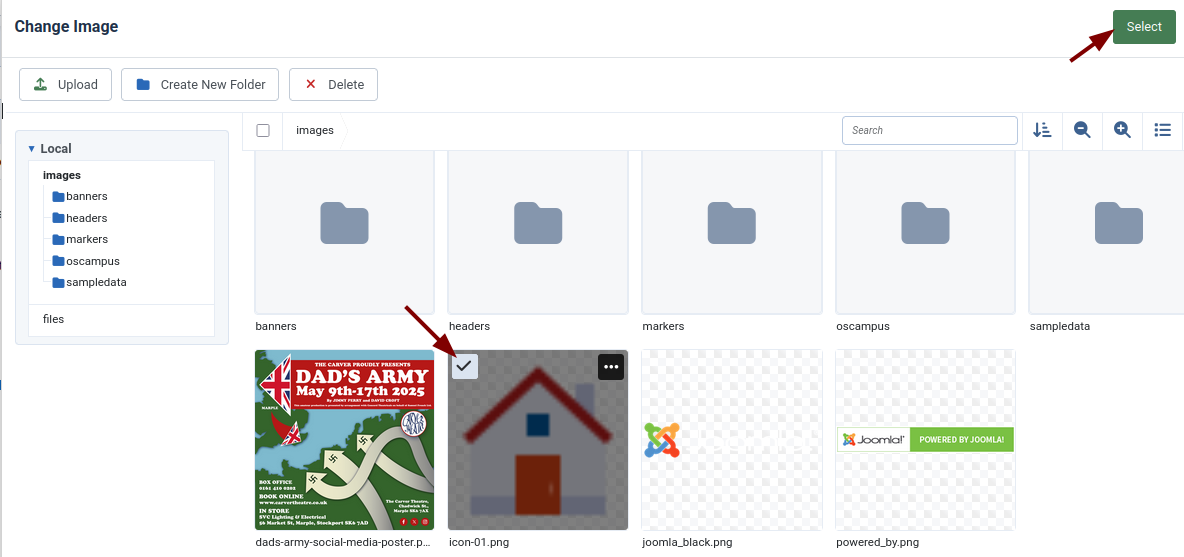Open the three-dot menu on icon-01.png
The height and width of the screenshot is (557, 1184).
coord(611,367)
